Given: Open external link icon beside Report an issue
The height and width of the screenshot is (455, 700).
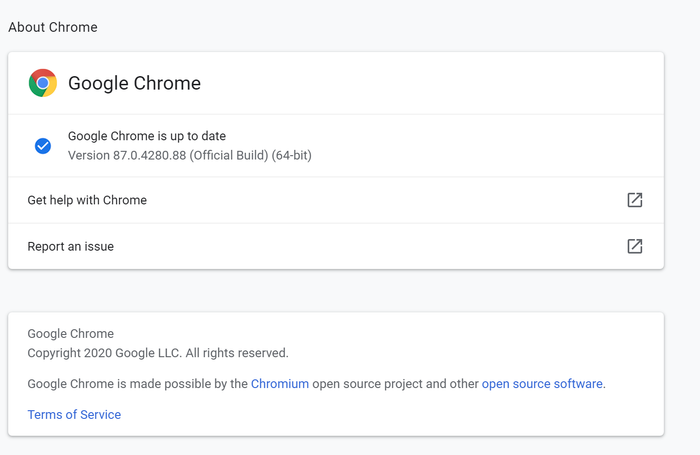Looking at the screenshot, I should (634, 246).
